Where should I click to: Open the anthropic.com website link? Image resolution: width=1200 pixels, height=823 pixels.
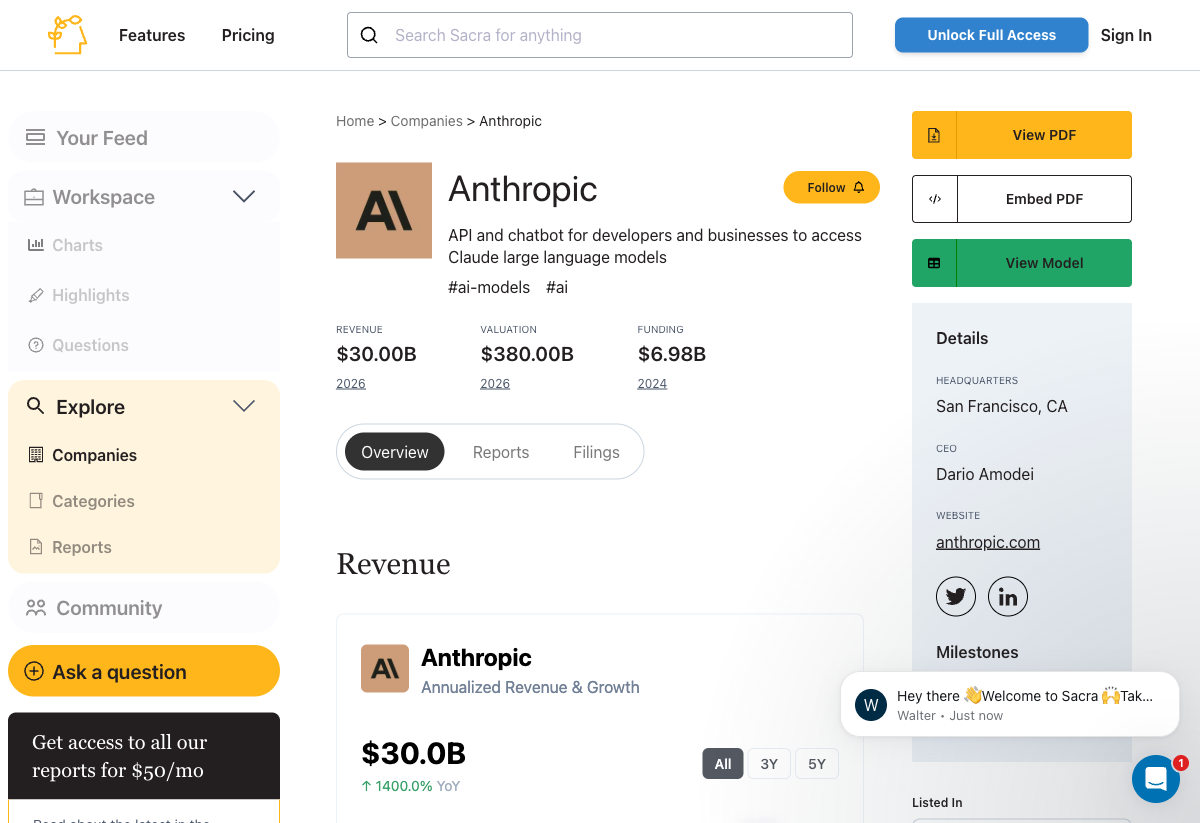[987, 542]
